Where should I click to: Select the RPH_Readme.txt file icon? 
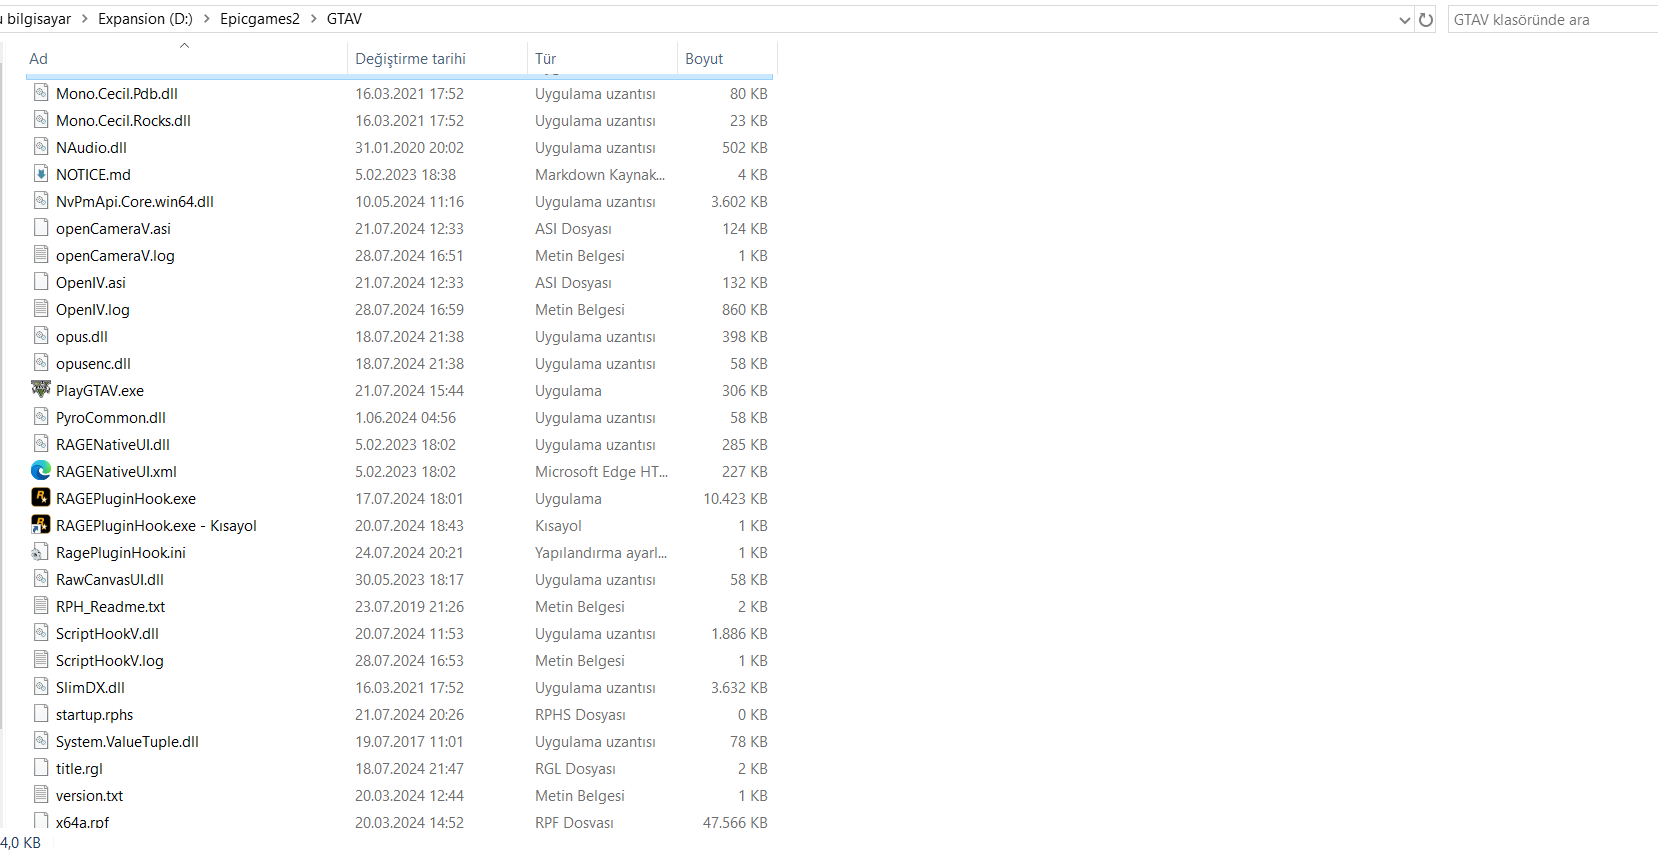(41, 606)
